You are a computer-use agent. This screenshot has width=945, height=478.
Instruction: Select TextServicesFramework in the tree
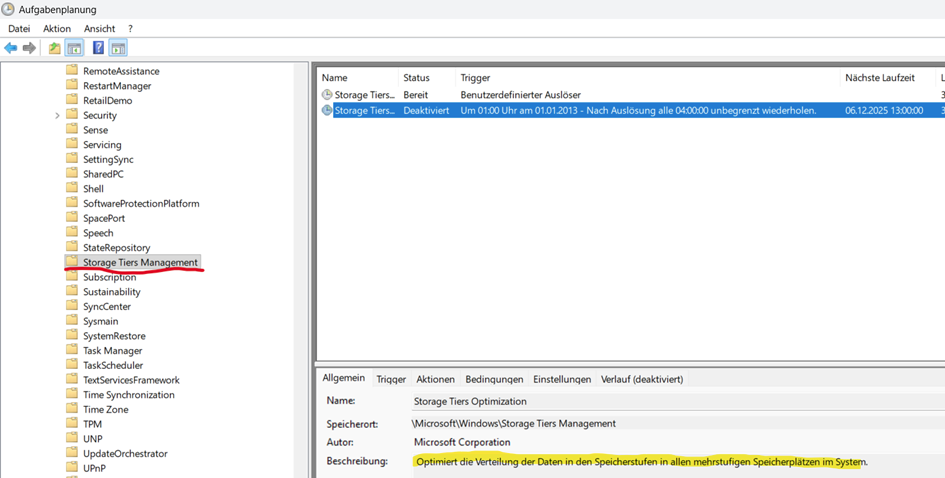pos(131,380)
